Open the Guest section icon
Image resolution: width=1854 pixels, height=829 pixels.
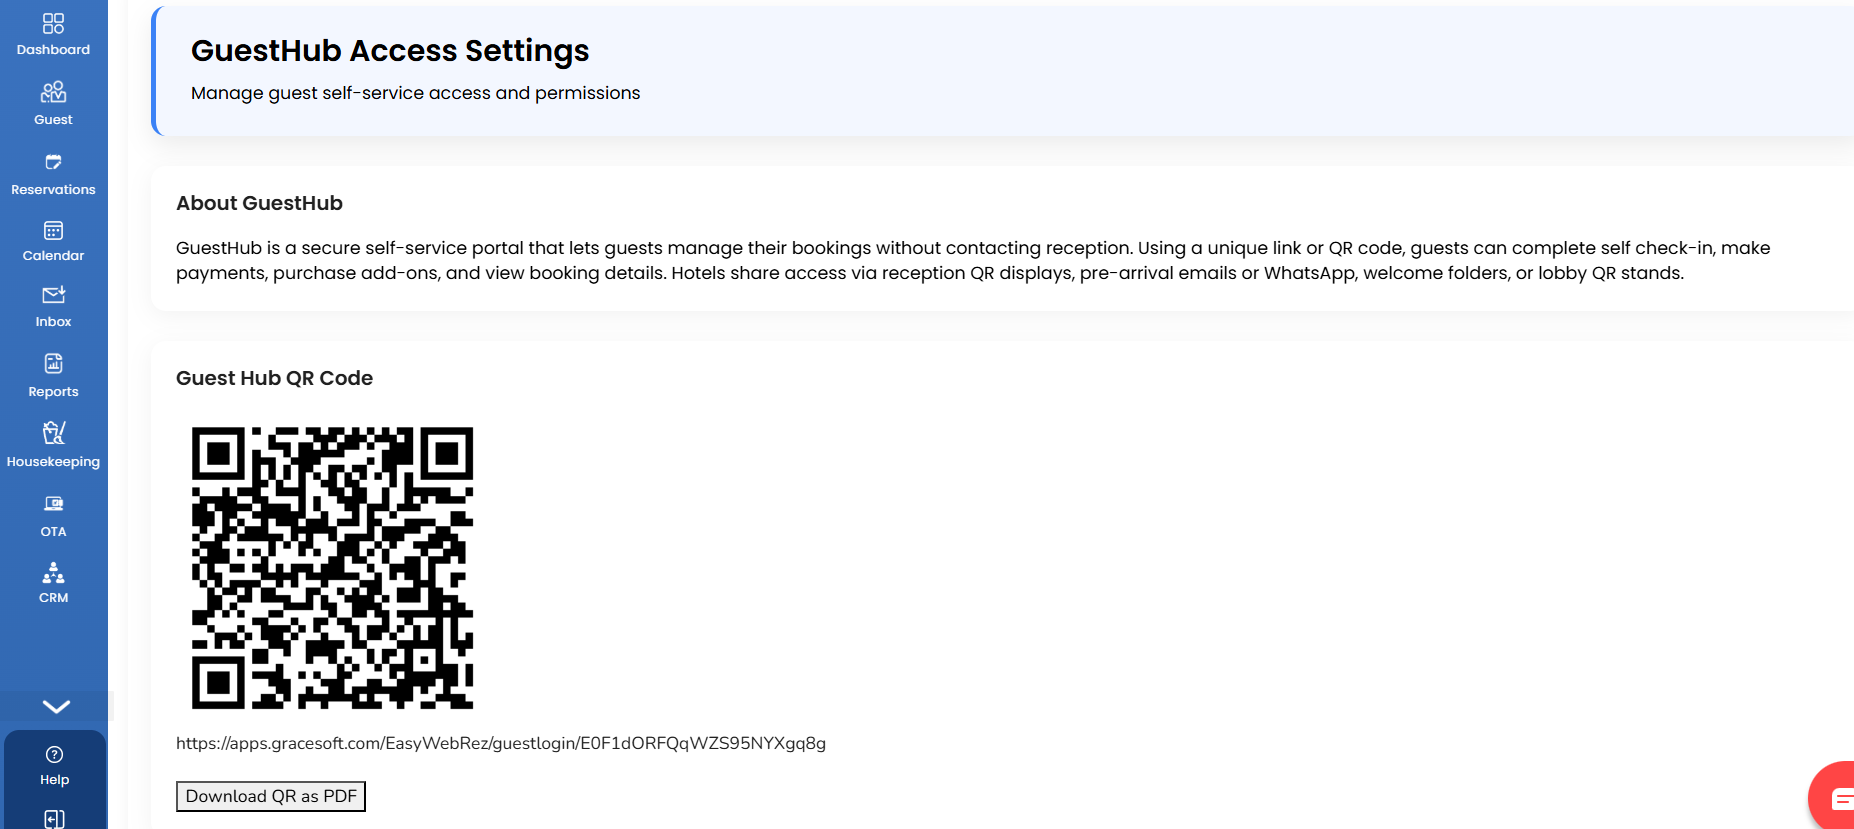pyautogui.click(x=53, y=92)
